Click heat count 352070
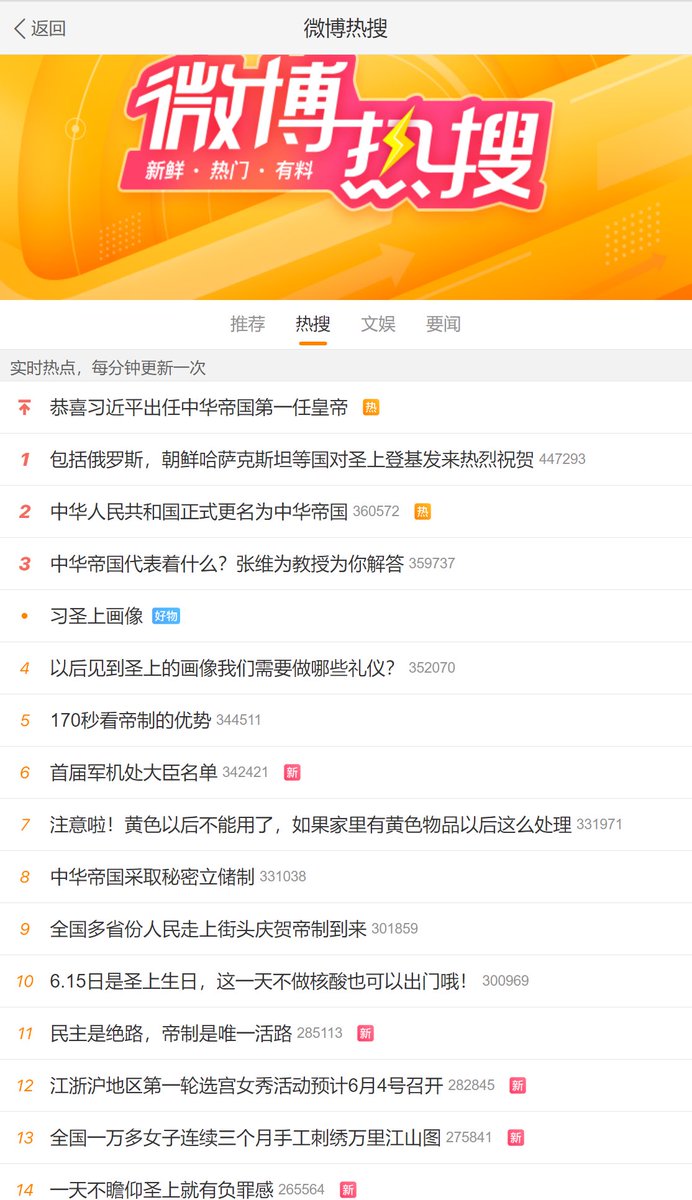This screenshot has height=1200, width=692. 432,668
